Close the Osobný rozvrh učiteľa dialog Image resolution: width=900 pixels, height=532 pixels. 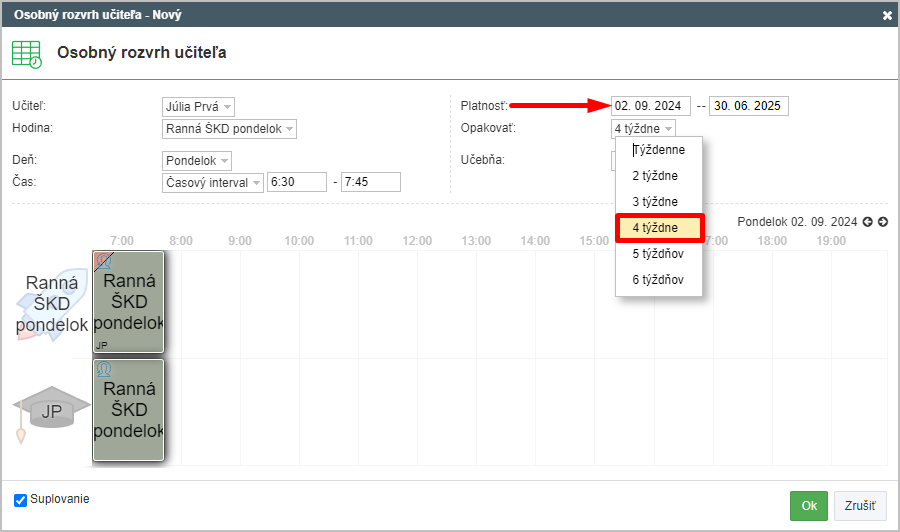pos(887,15)
